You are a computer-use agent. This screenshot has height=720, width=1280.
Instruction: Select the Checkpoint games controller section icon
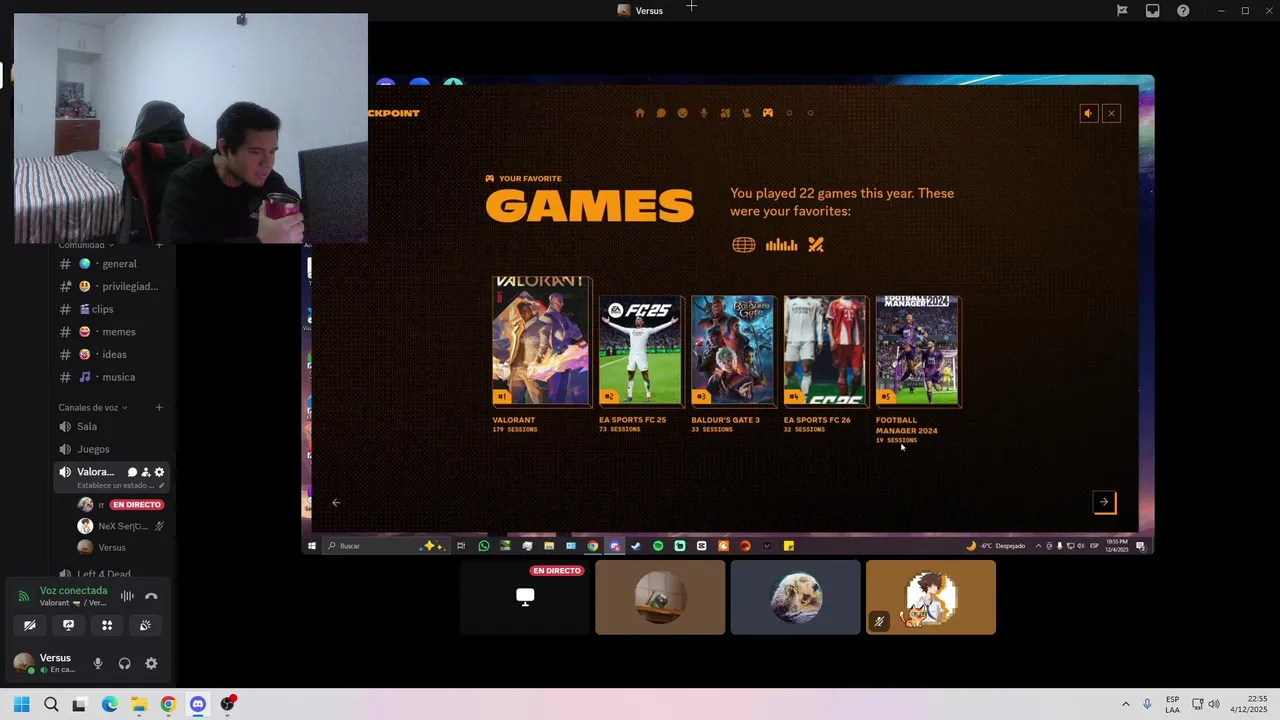(x=768, y=113)
